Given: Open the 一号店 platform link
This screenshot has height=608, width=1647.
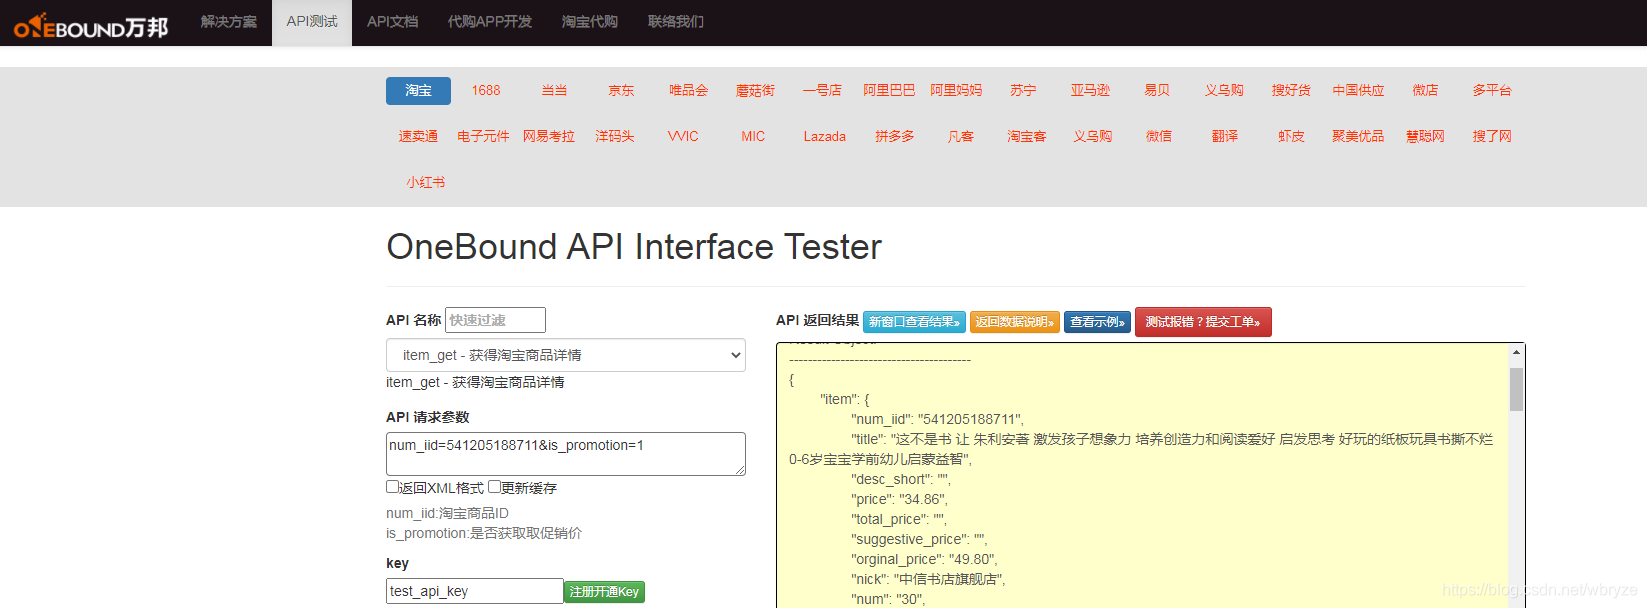Looking at the screenshot, I should (x=822, y=91).
